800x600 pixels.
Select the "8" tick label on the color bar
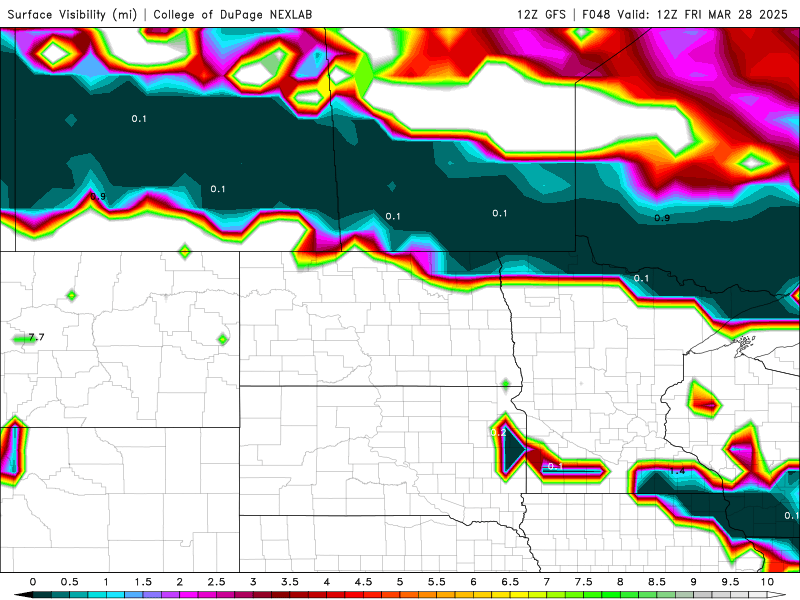[x=620, y=582]
